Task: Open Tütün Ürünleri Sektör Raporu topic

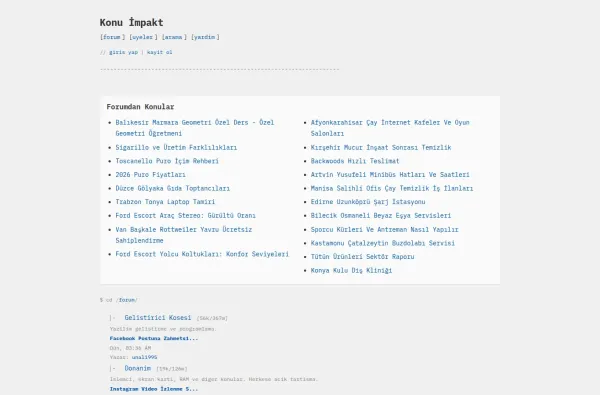Action: click(x=362, y=256)
